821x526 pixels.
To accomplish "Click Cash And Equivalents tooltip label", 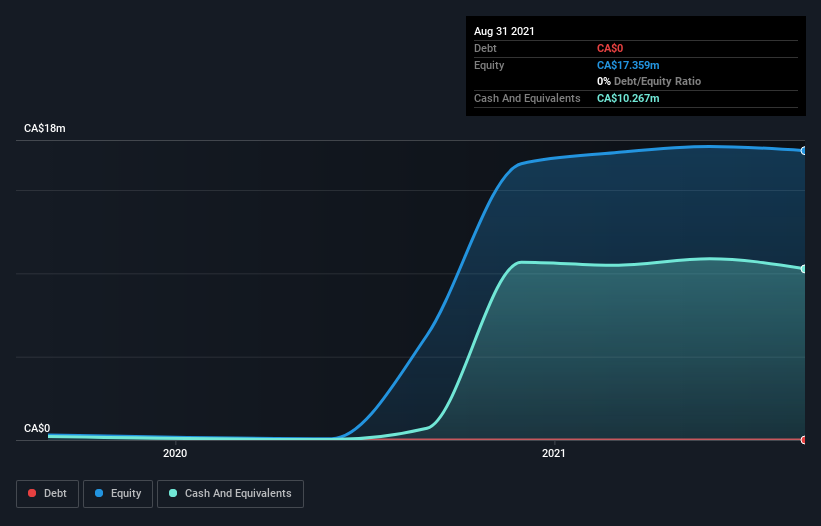I will tap(527, 98).
